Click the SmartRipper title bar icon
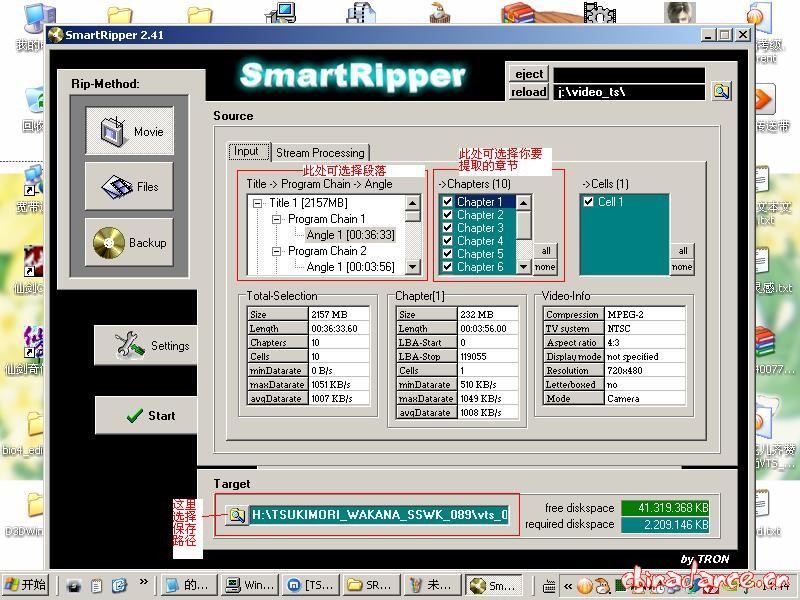 pyautogui.click(x=56, y=35)
